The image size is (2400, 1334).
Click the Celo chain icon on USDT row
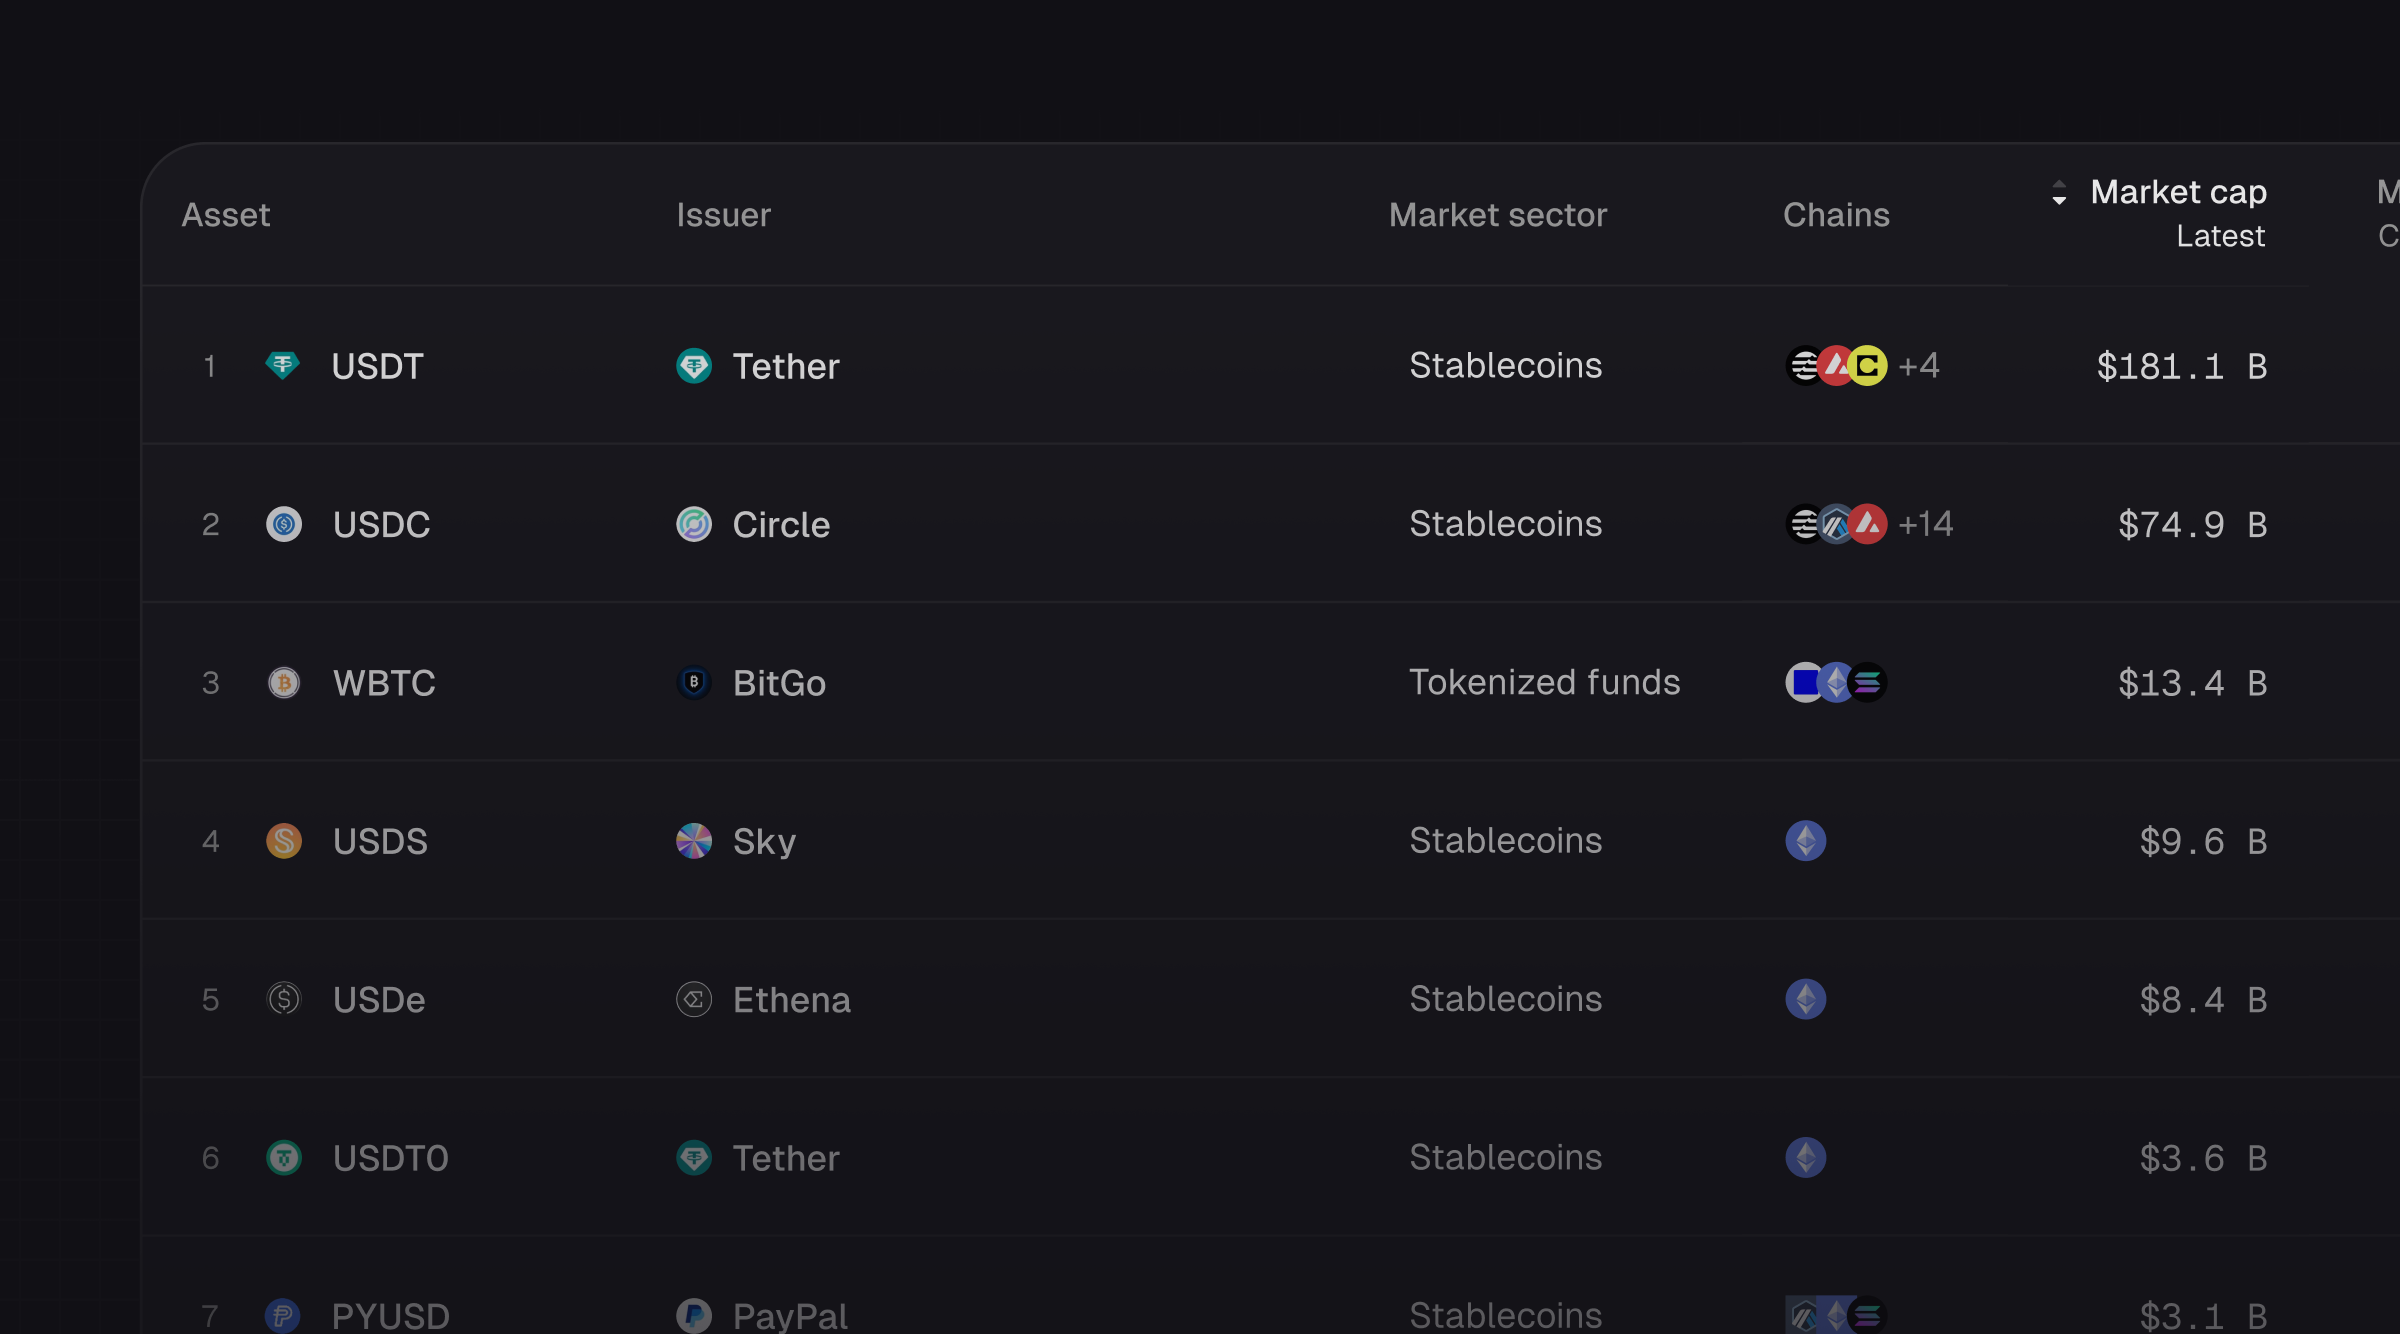click(x=1868, y=366)
